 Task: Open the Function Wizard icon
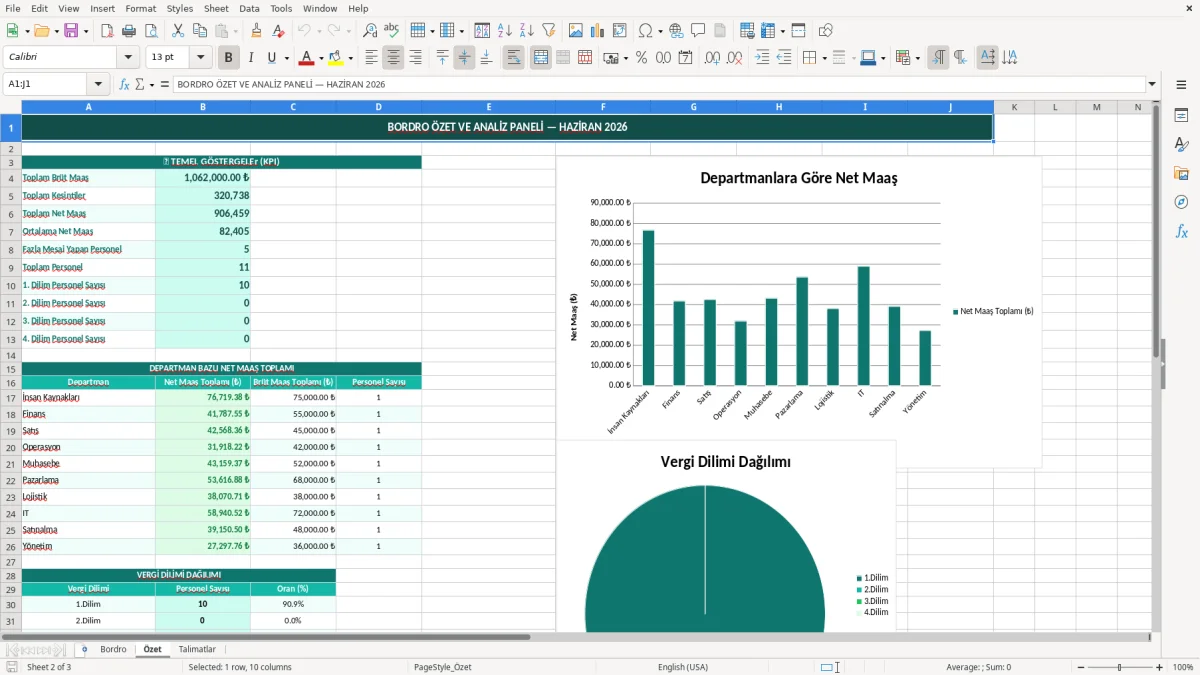(x=124, y=84)
